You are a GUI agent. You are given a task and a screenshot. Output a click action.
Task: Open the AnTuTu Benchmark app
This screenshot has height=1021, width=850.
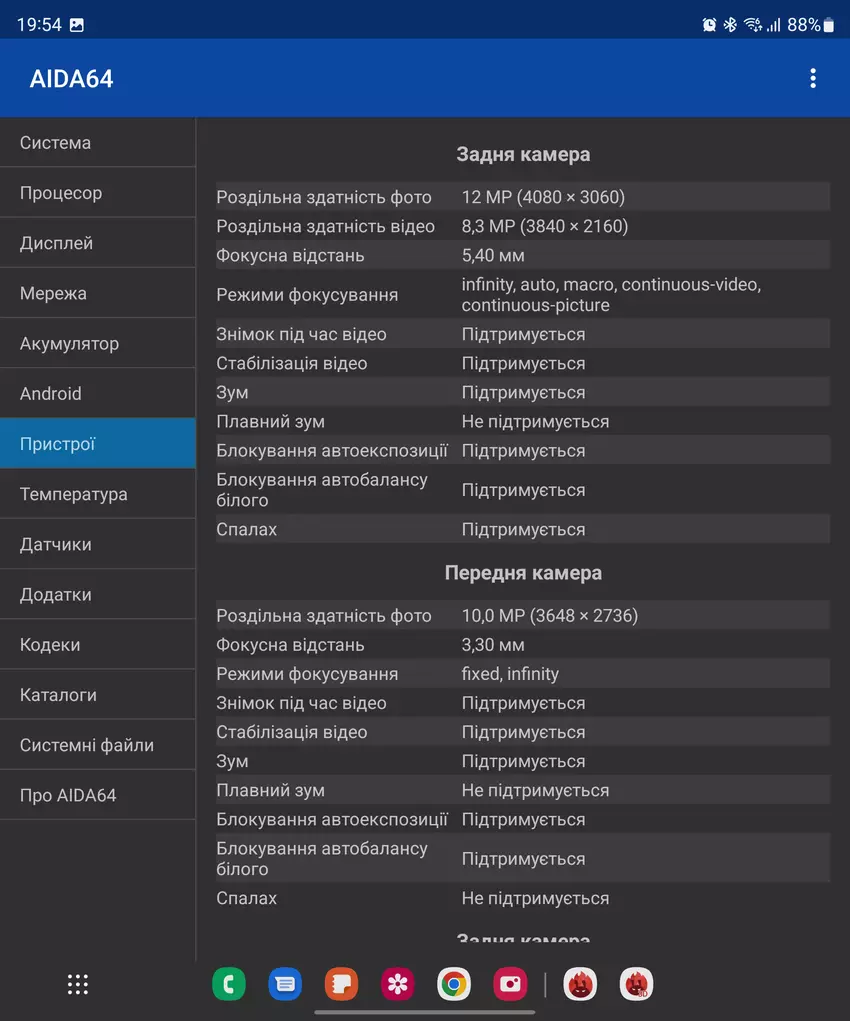[581, 985]
